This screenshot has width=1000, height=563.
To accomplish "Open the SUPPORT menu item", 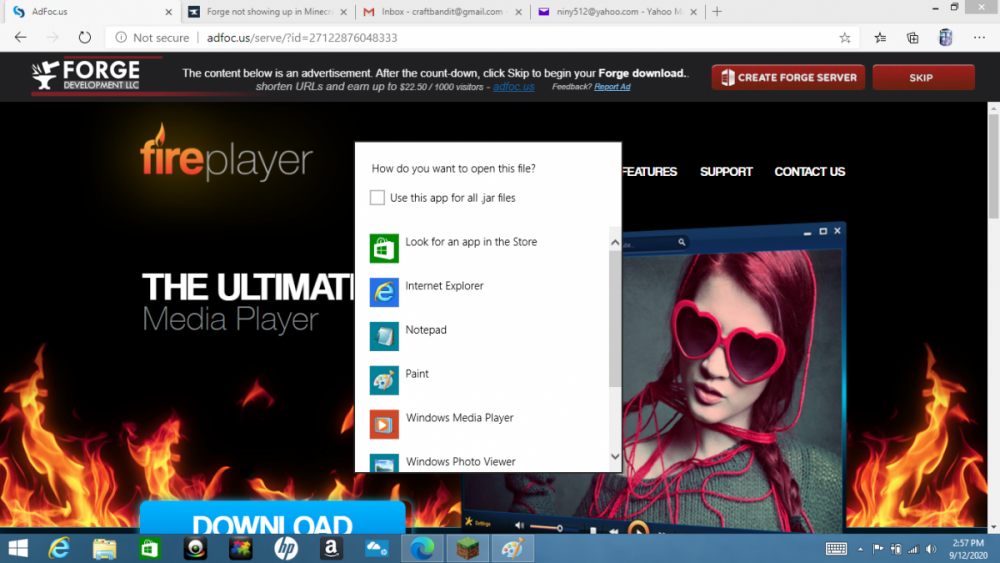I will [x=726, y=172].
